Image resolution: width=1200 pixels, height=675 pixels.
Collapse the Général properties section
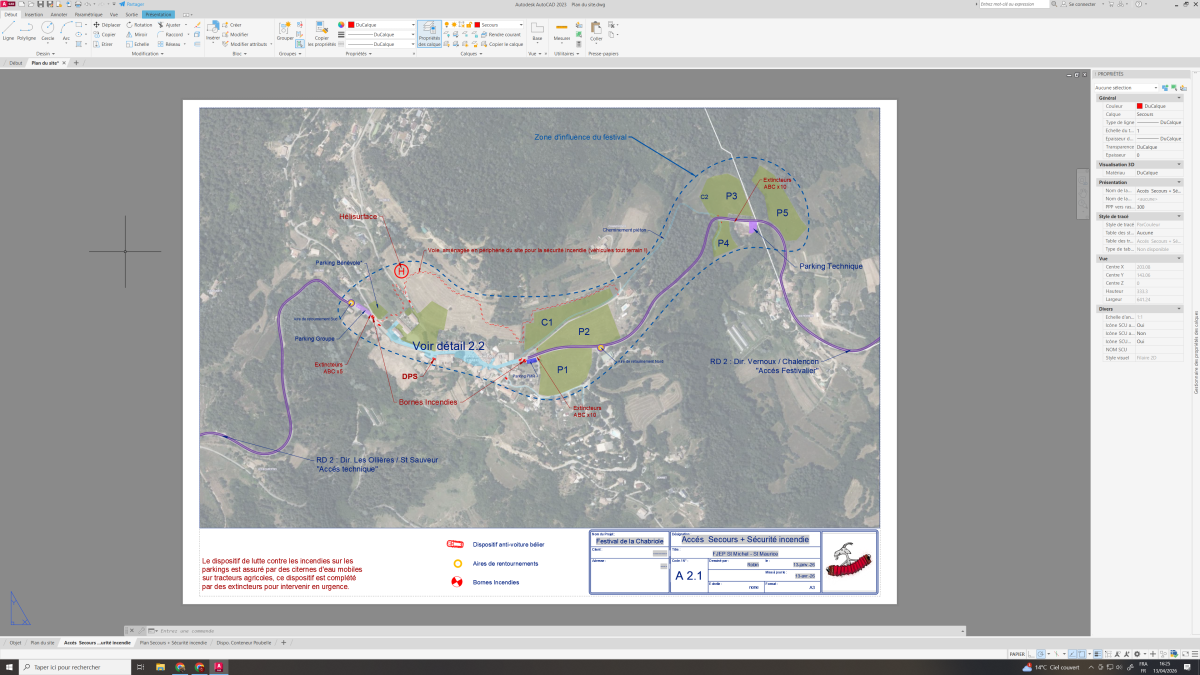(x=1179, y=98)
